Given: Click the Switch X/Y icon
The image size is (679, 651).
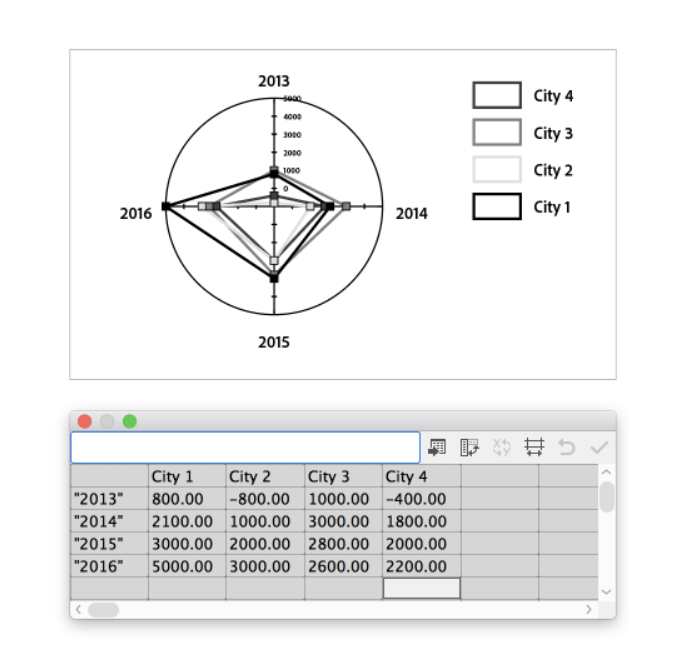Looking at the screenshot, I should (502, 447).
